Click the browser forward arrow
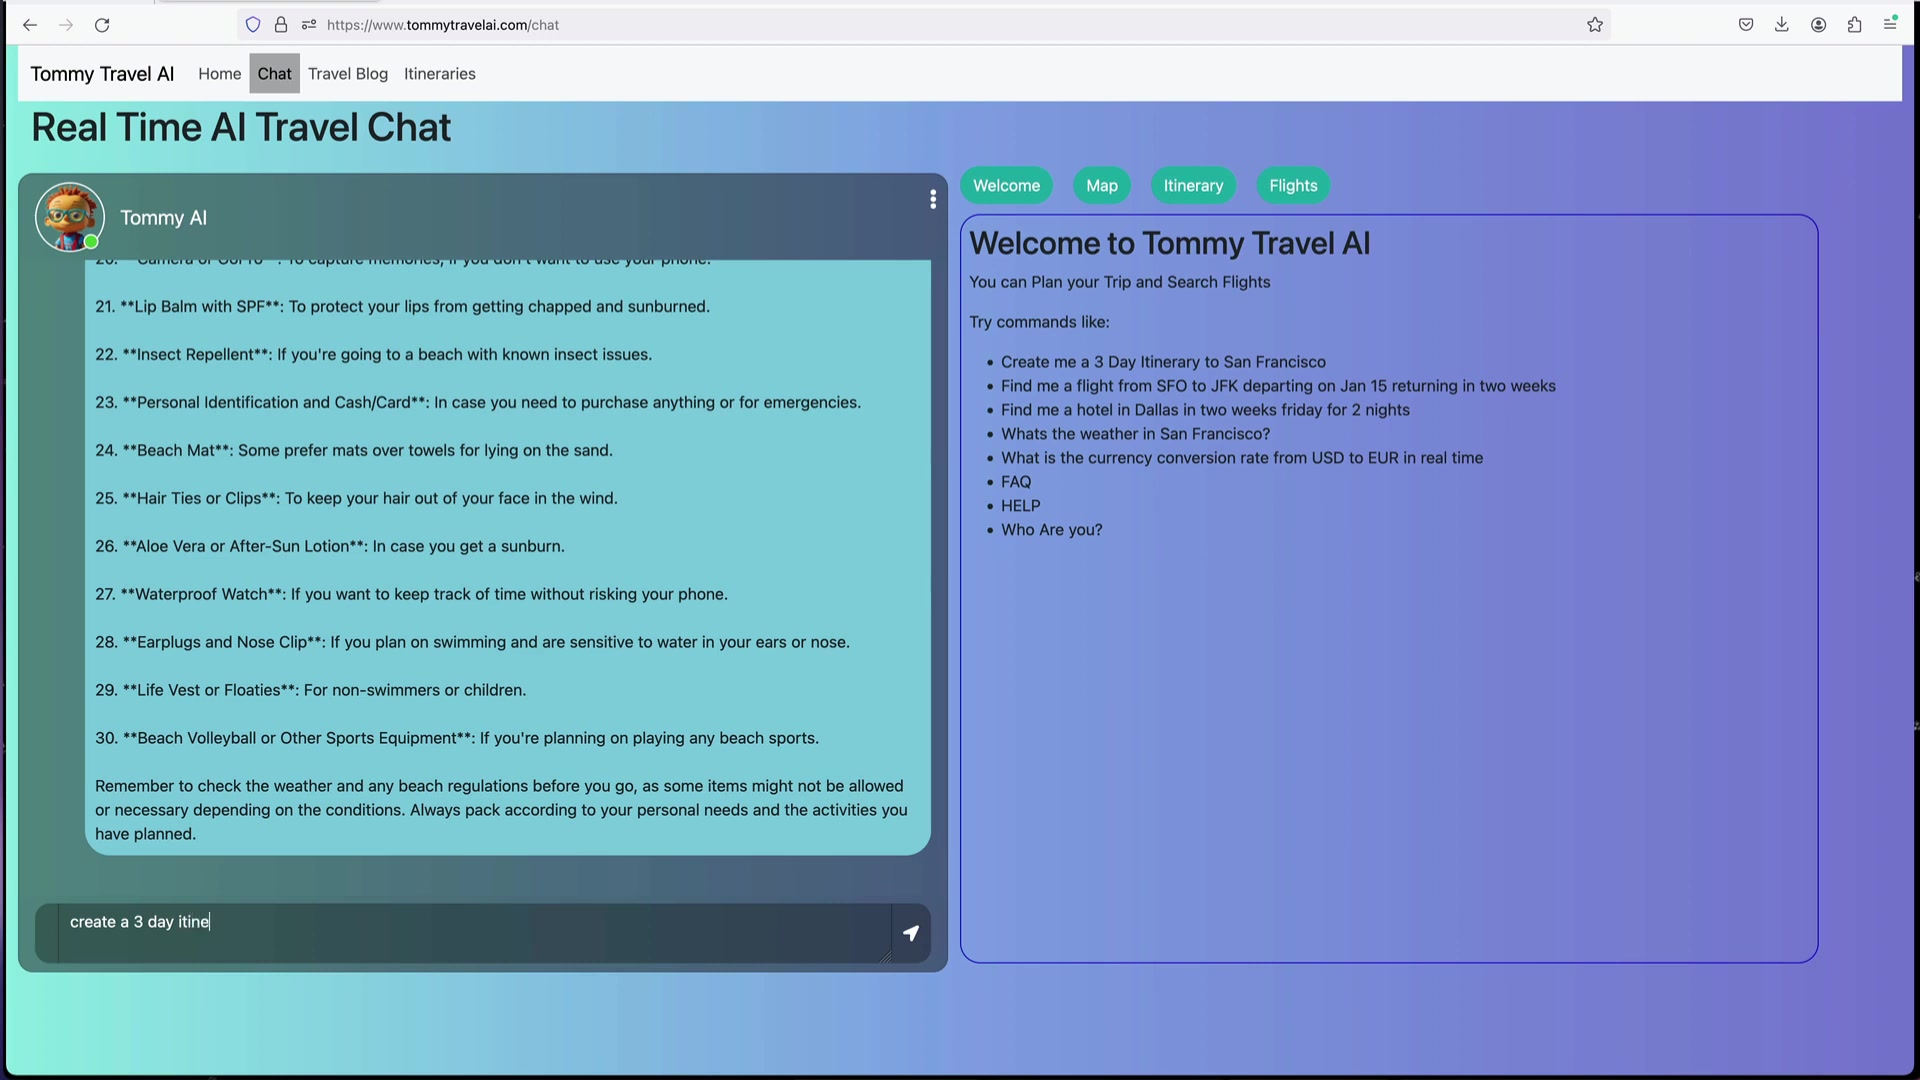Image resolution: width=1920 pixels, height=1080 pixels. pyautogui.click(x=66, y=25)
